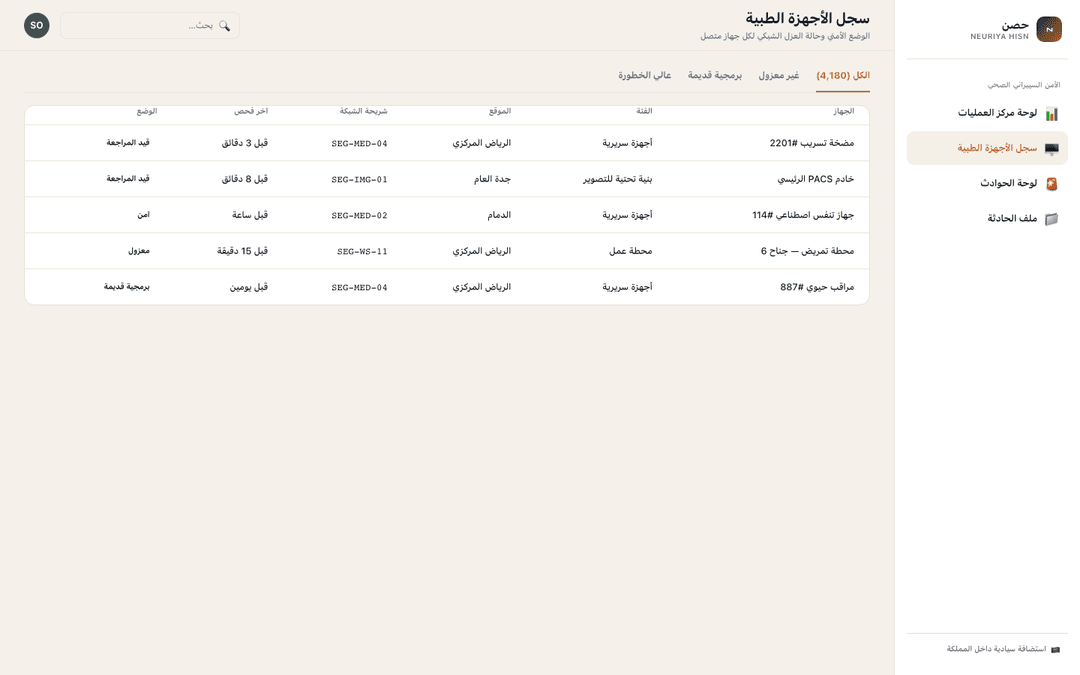This screenshot has width=1080, height=675.
Task: Open device محطة تمريض — جناح 6
Action: [x=807, y=251]
